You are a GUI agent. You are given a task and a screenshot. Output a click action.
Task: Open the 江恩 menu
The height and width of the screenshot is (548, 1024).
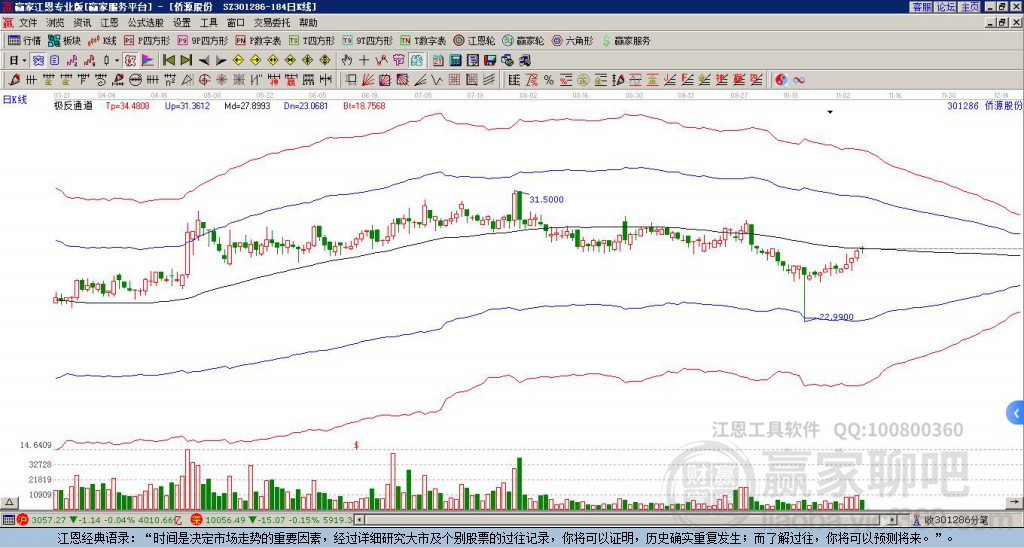[110, 23]
